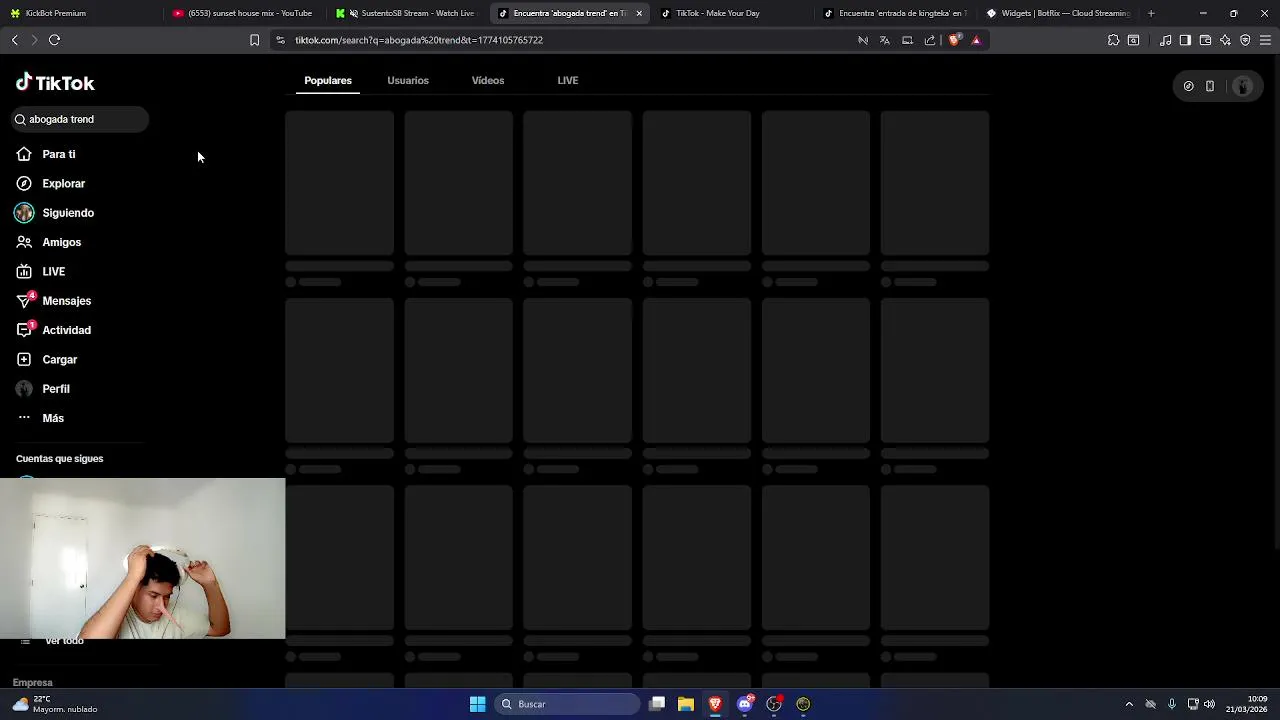Switch to the Videos tab
1280x720 pixels.
[x=488, y=80]
